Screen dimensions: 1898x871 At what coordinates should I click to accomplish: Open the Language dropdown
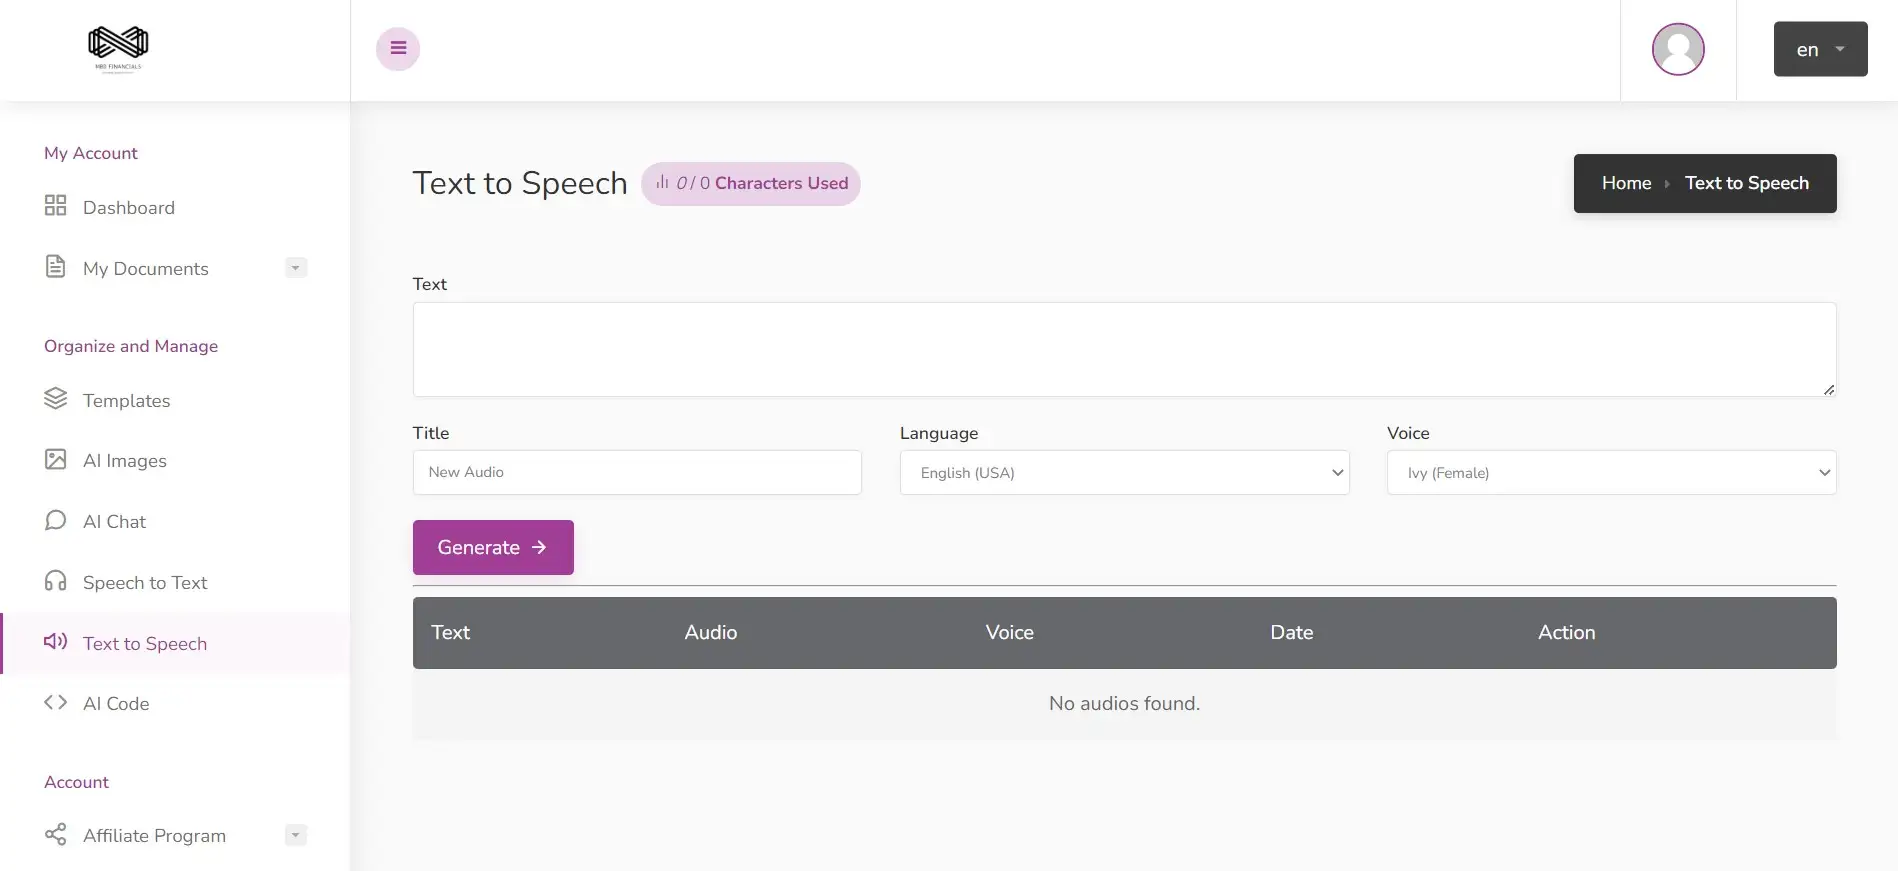[1124, 473]
